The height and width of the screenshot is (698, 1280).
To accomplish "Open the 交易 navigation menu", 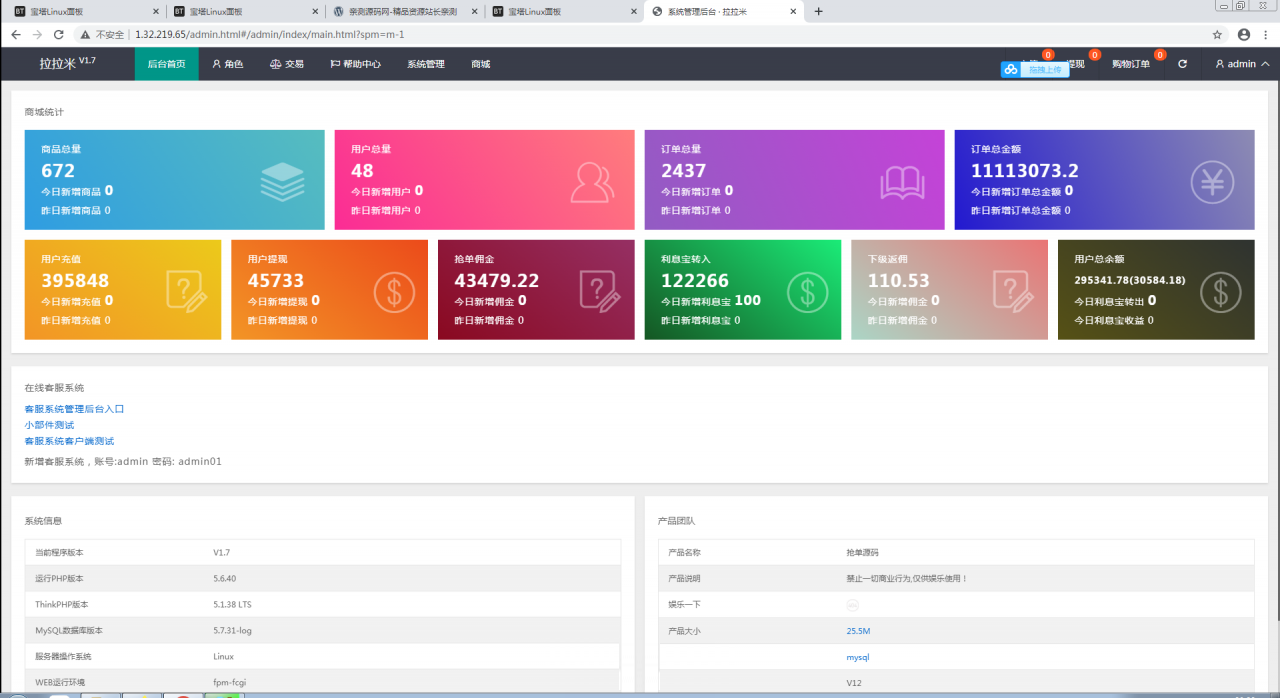I will pyautogui.click(x=287, y=64).
